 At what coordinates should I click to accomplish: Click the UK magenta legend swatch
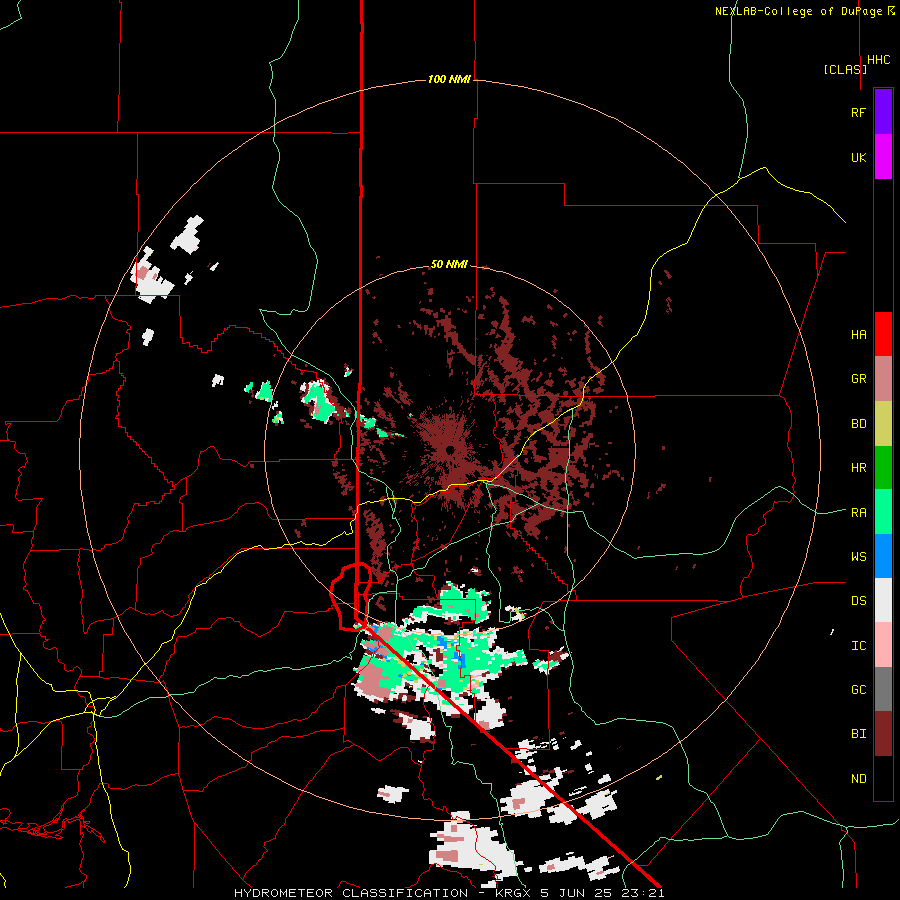click(x=883, y=157)
